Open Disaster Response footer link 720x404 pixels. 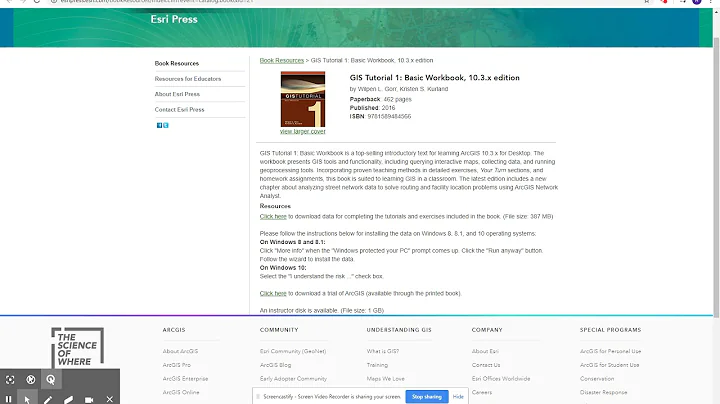click(x=603, y=393)
